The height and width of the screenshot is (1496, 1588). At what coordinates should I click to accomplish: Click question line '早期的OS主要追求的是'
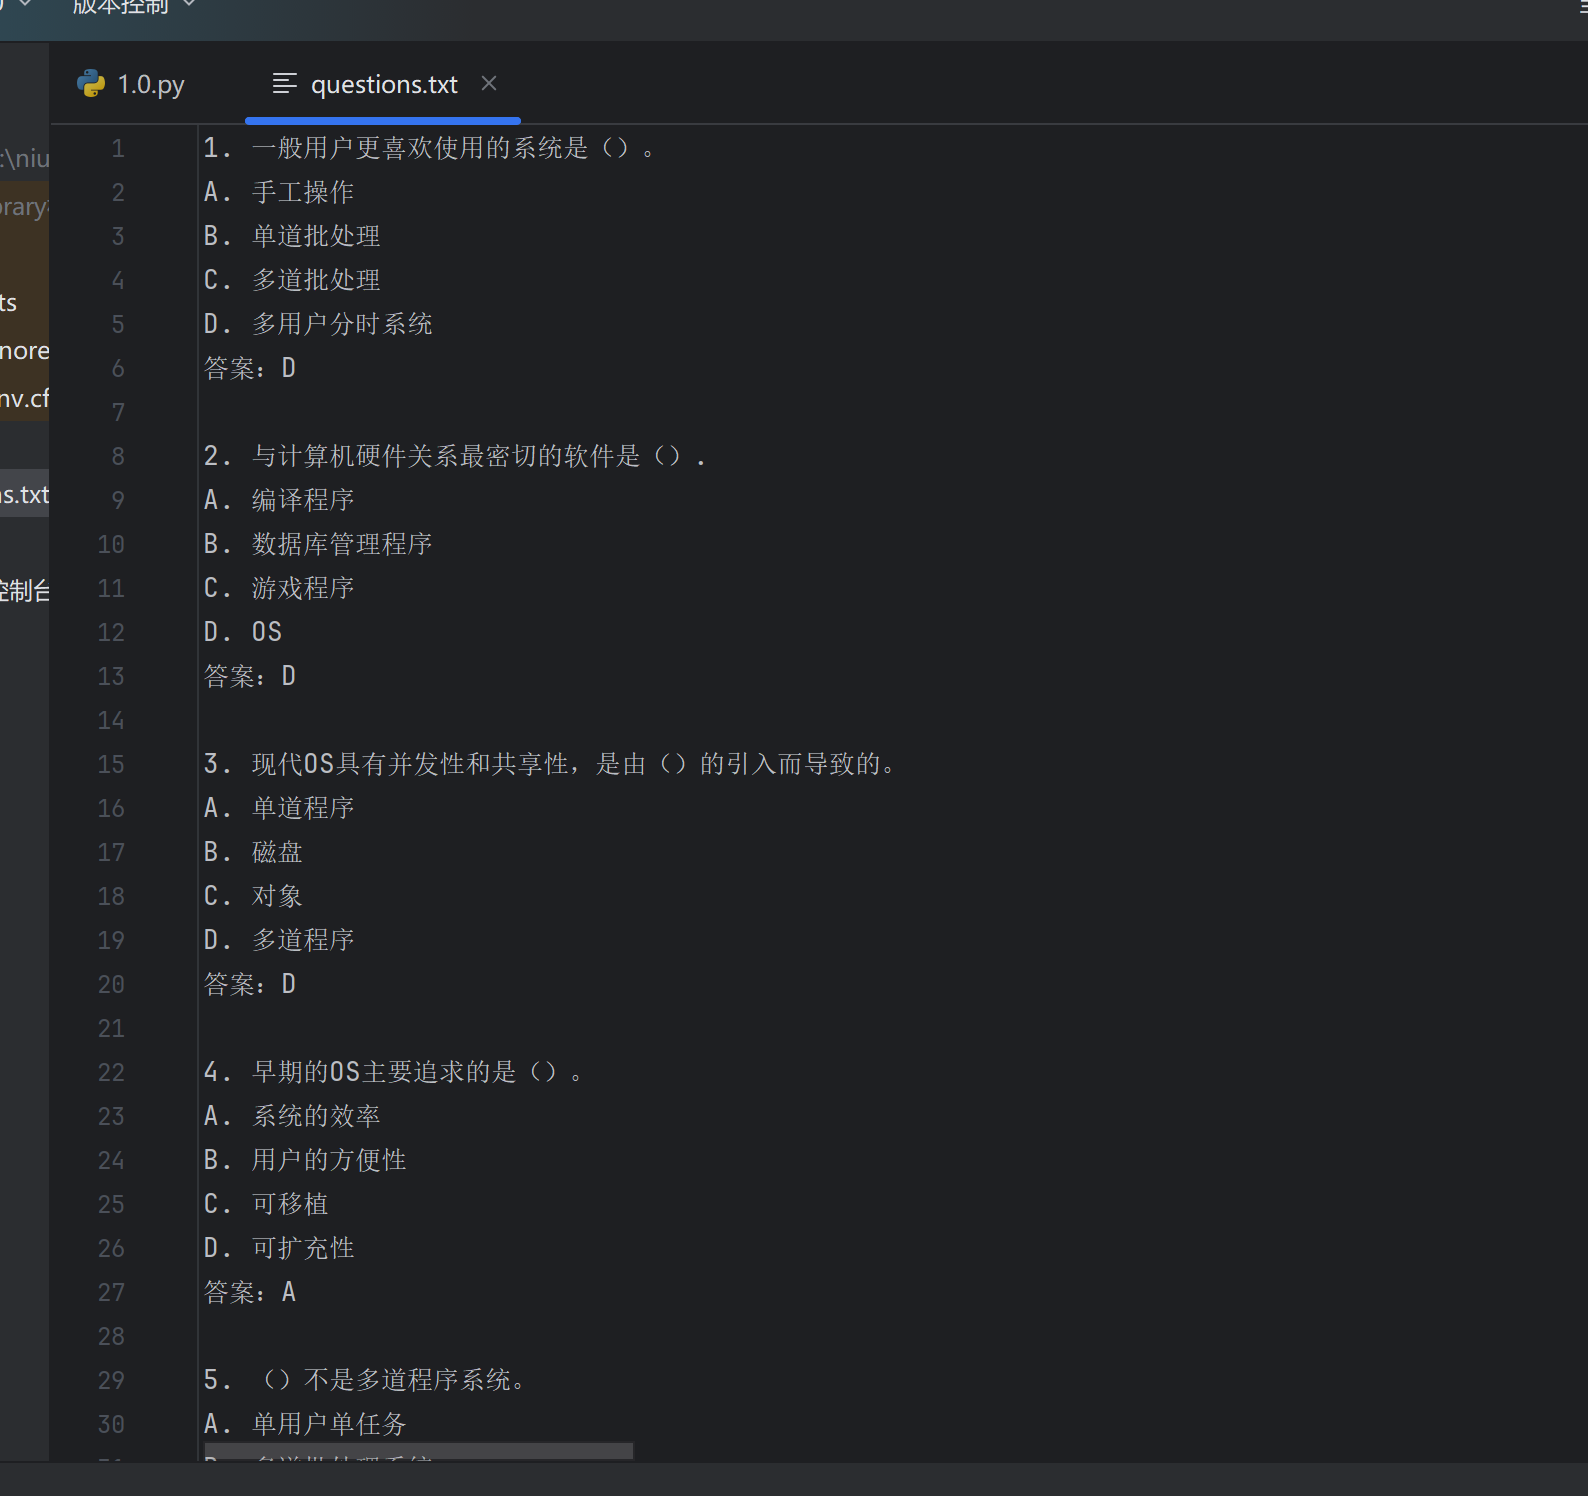(392, 1072)
